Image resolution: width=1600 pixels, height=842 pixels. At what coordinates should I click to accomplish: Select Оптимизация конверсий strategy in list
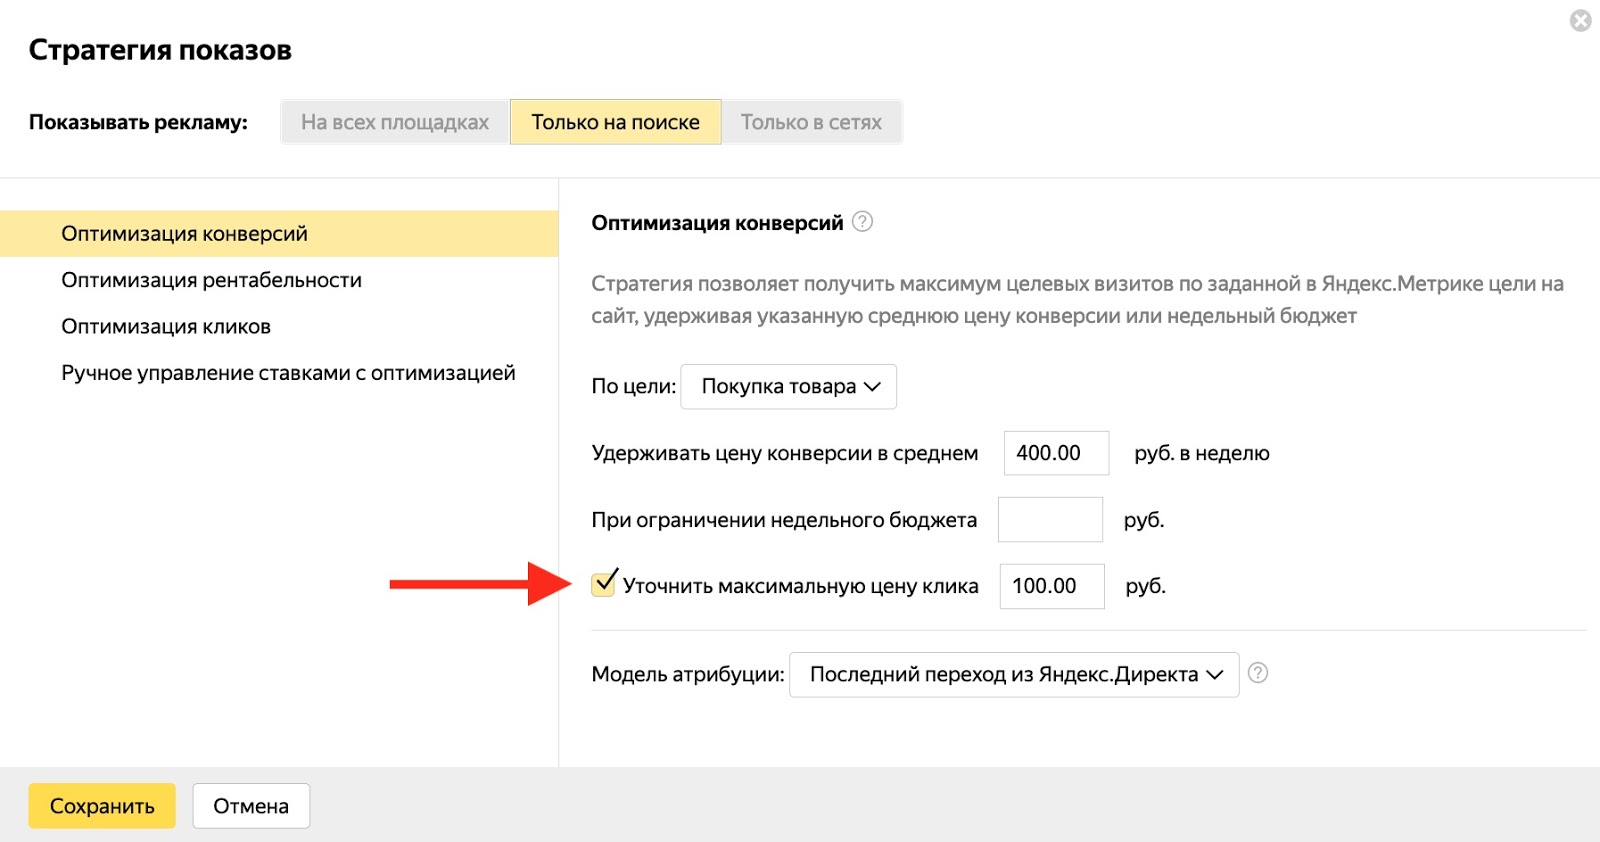tap(185, 234)
